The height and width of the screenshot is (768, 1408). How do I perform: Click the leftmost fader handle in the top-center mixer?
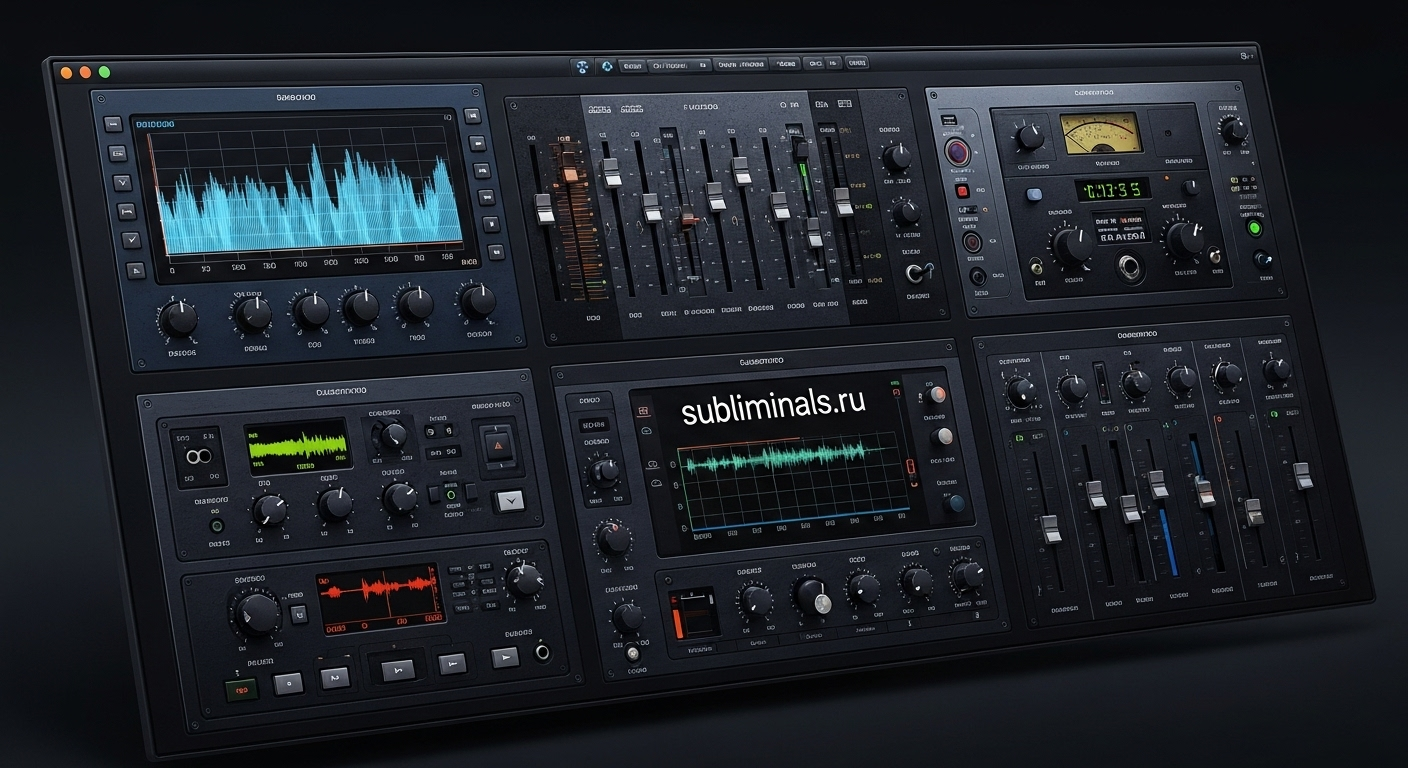tap(545, 208)
